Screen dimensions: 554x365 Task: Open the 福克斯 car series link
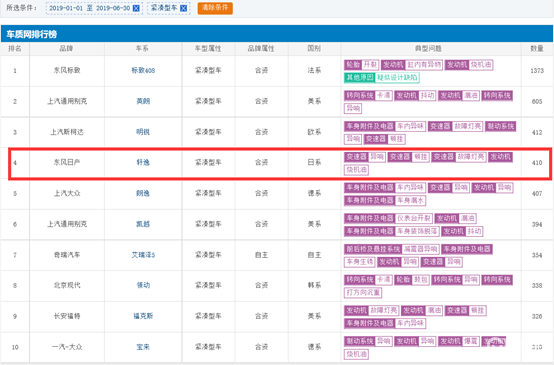tap(143, 316)
